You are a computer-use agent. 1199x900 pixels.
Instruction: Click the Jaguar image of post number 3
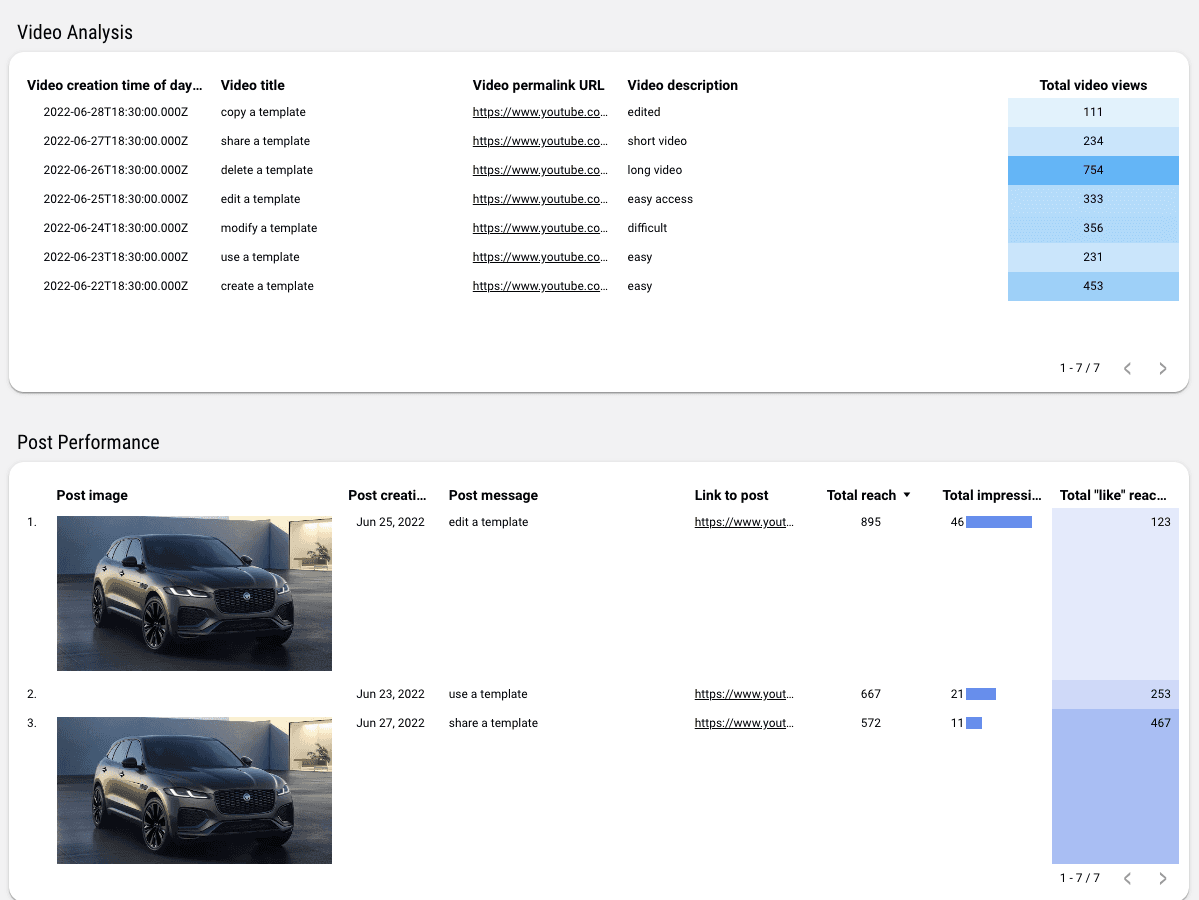point(194,790)
